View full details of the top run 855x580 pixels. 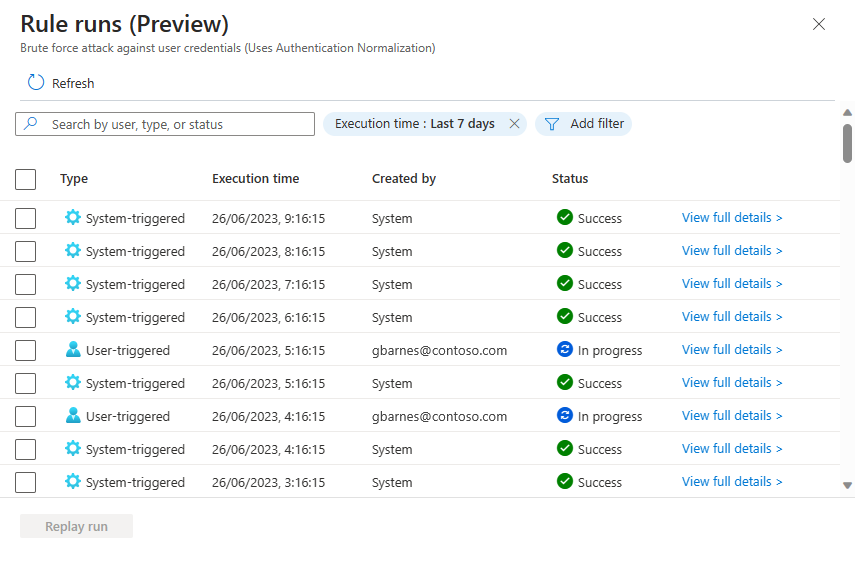[x=731, y=218]
